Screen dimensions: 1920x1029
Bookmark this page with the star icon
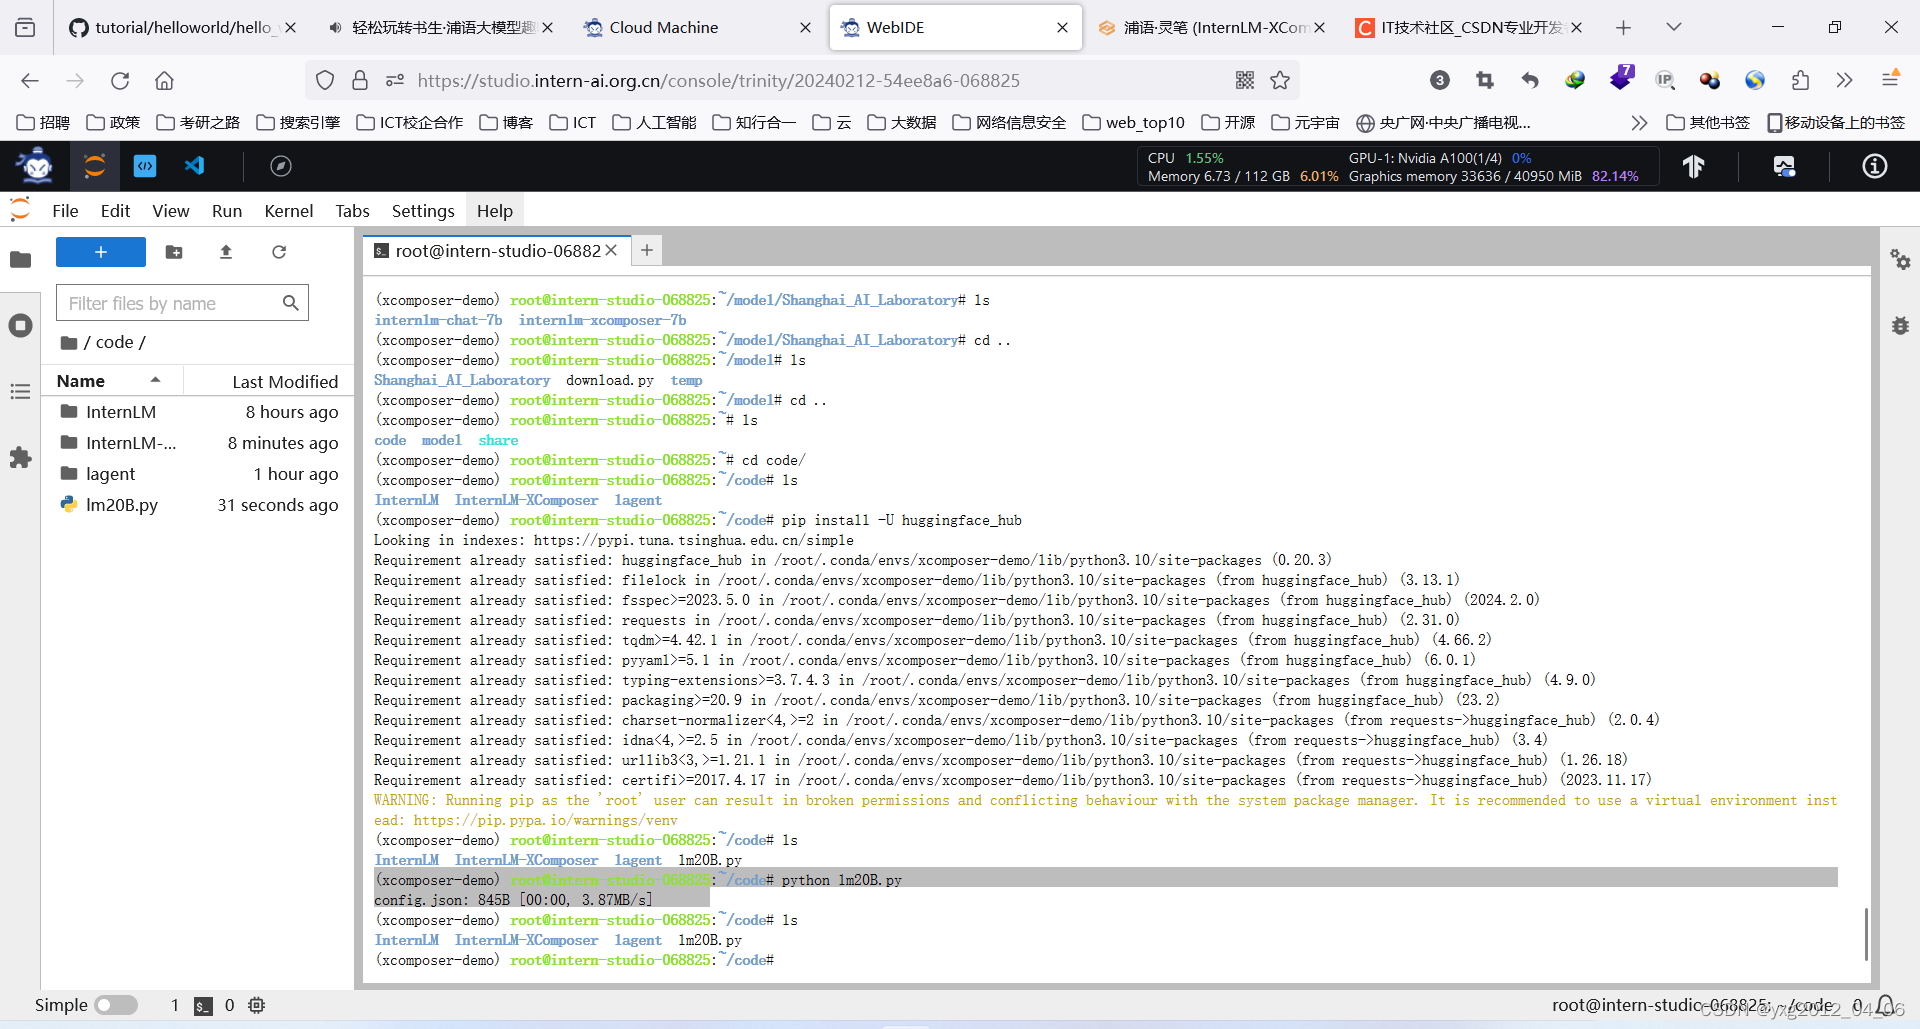(1280, 80)
